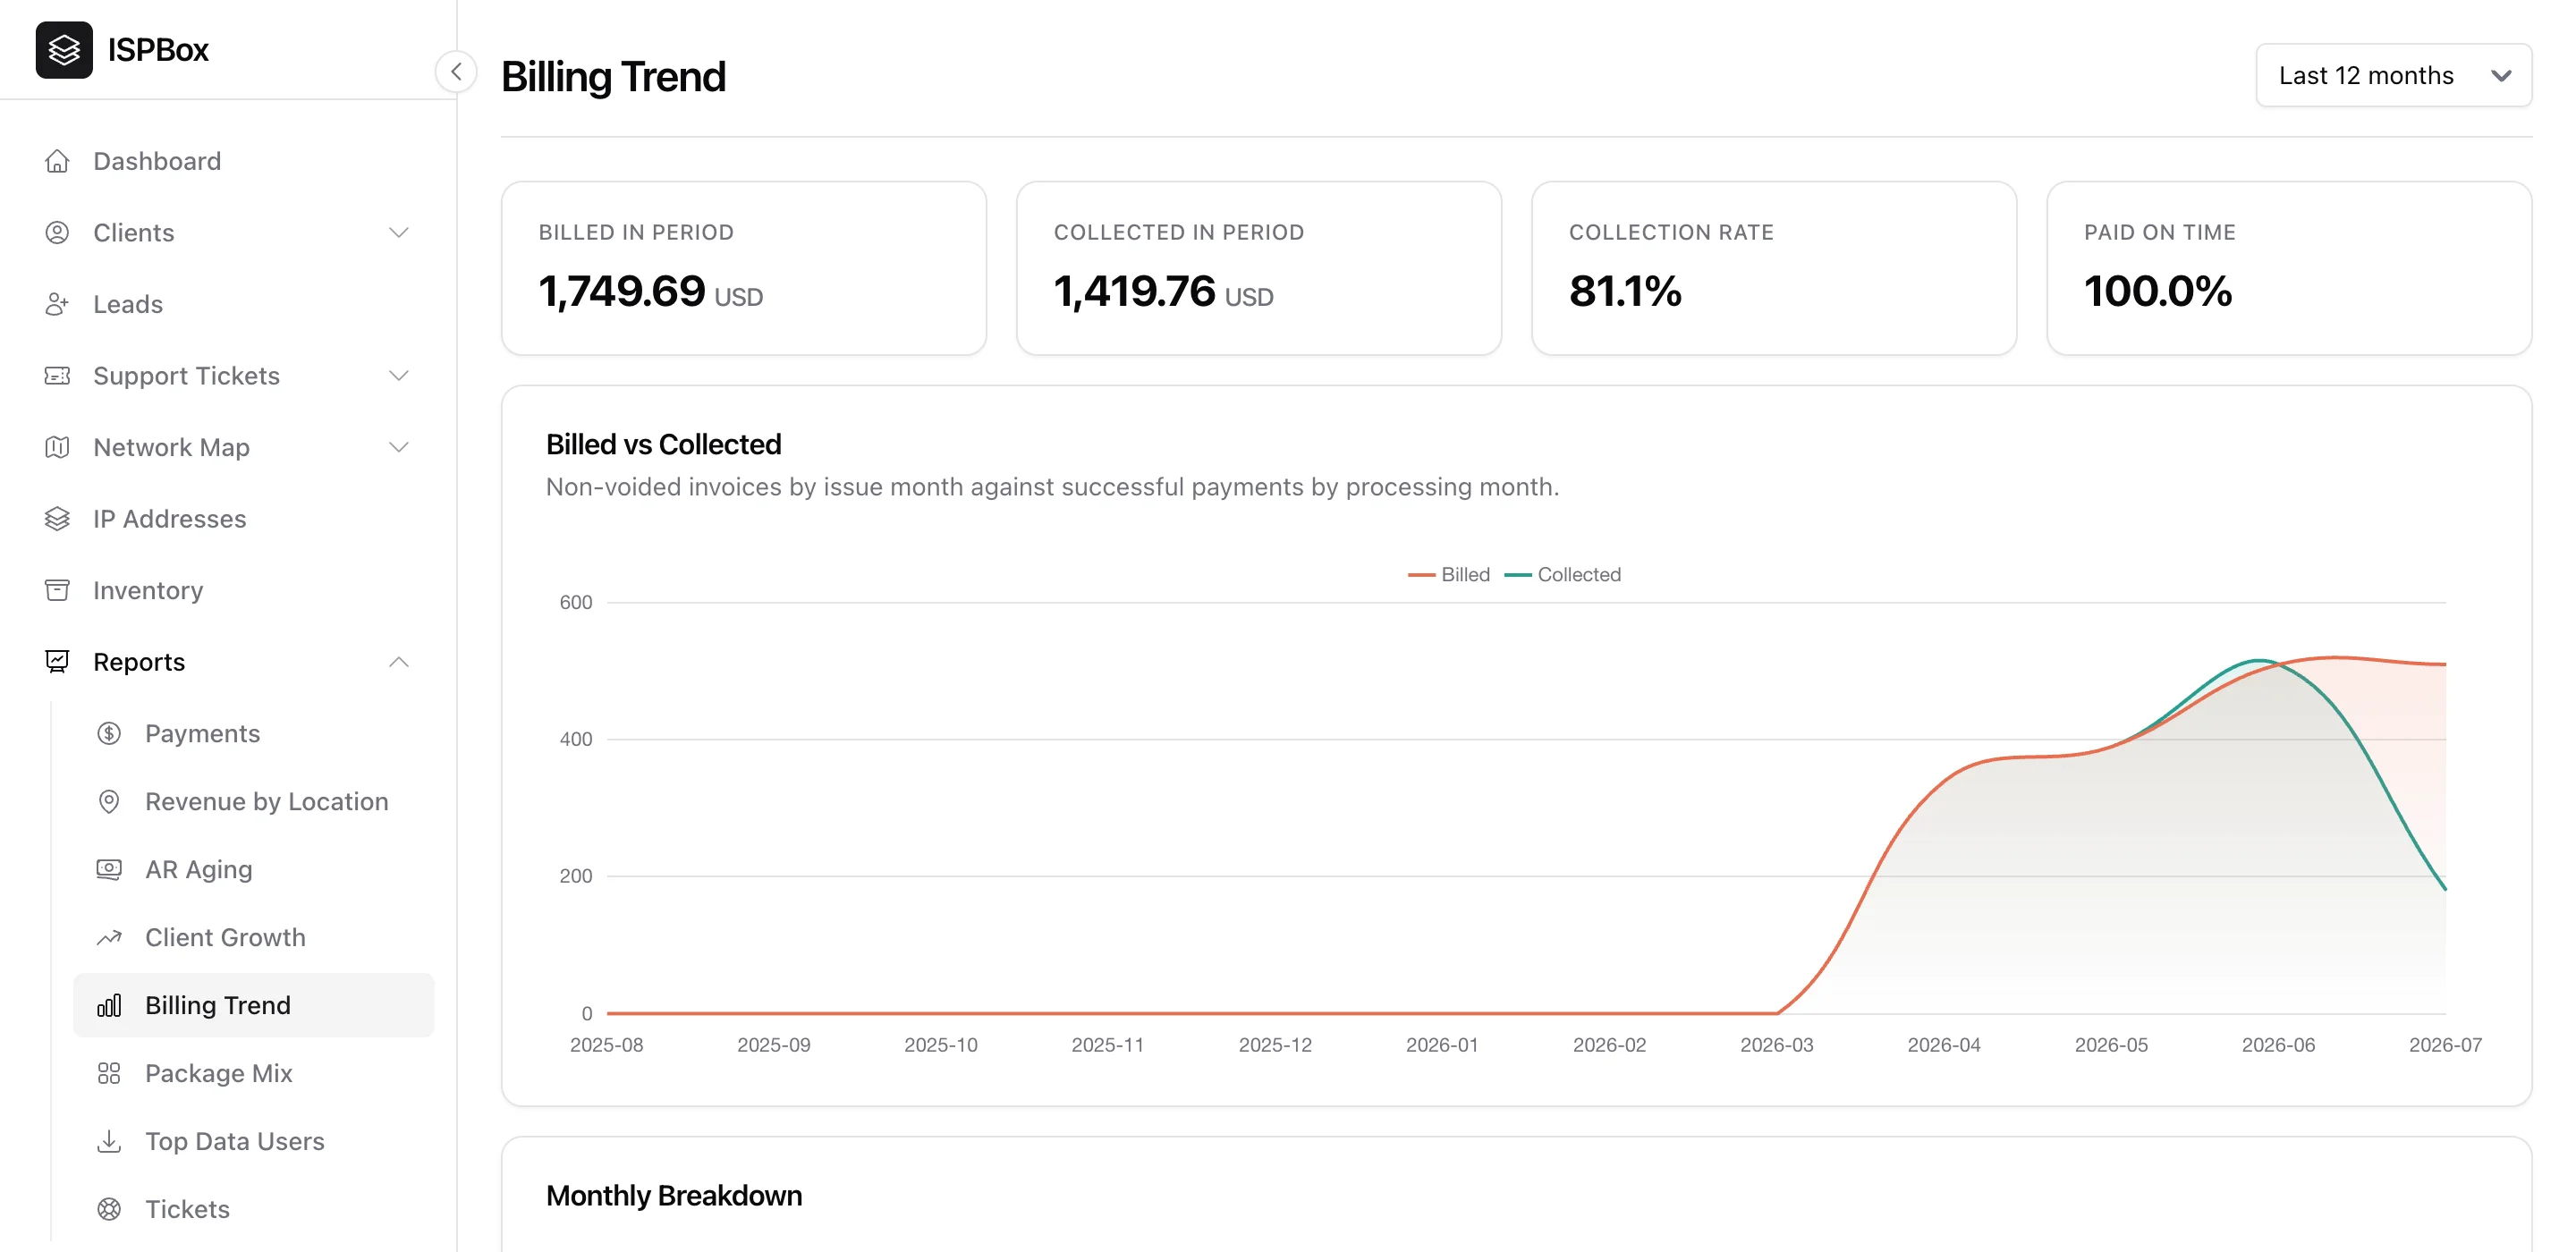
Task: Open the Top Data Users report
Action: point(254,1141)
